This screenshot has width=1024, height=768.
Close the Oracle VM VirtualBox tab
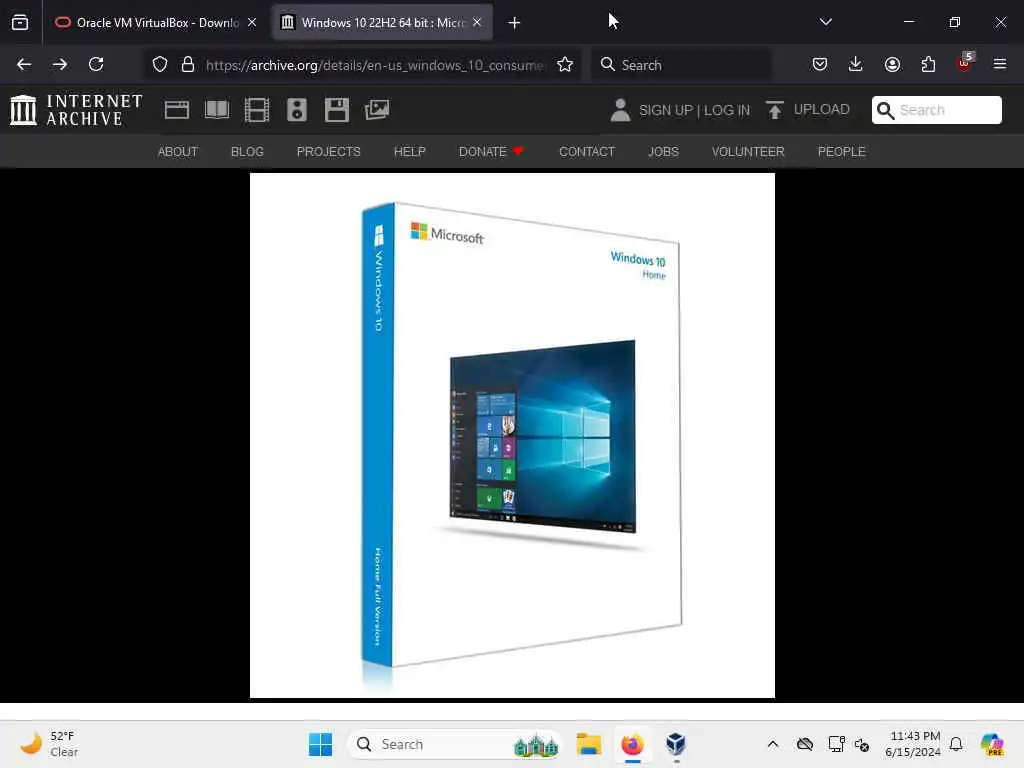252,22
